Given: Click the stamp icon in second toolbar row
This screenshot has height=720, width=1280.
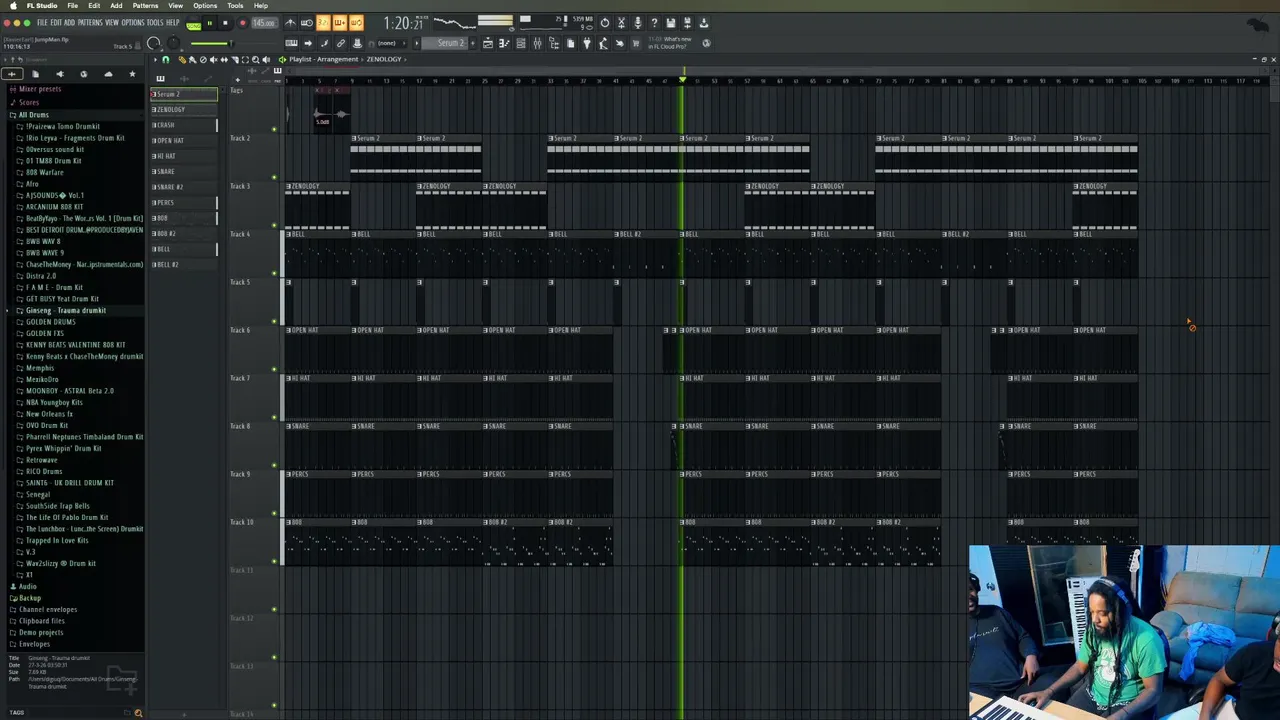Looking at the screenshot, I should pos(357,43).
